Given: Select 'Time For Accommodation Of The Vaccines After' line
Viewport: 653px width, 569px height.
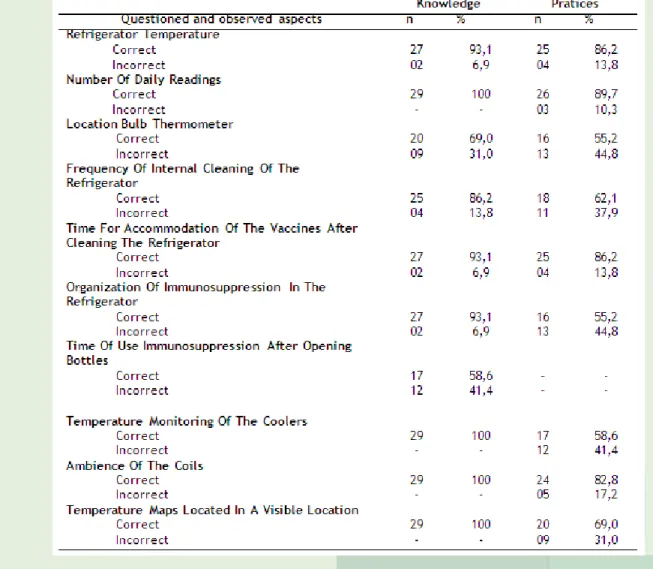Looking at the screenshot, I should (212, 228).
